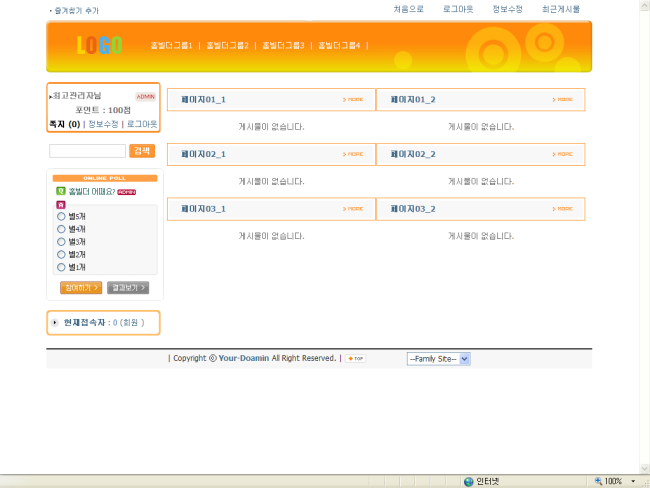Click into the search text field
Image resolution: width=650 pixels, height=488 pixels.
coord(87,151)
